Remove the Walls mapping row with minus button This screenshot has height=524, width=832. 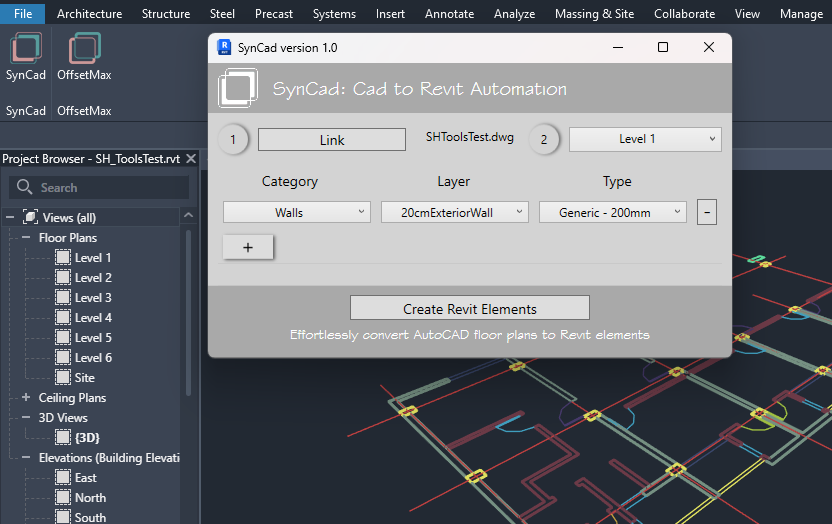click(x=707, y=212)
